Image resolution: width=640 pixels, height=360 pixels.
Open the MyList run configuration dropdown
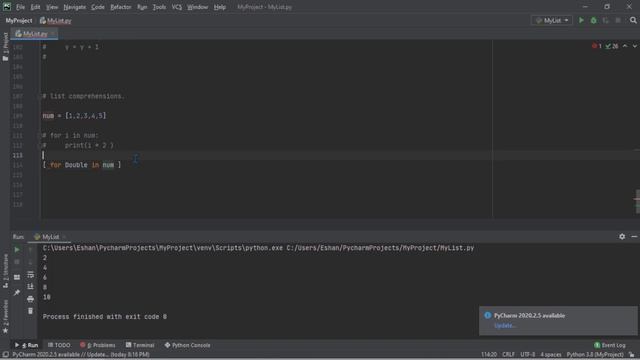coord(552,20)
